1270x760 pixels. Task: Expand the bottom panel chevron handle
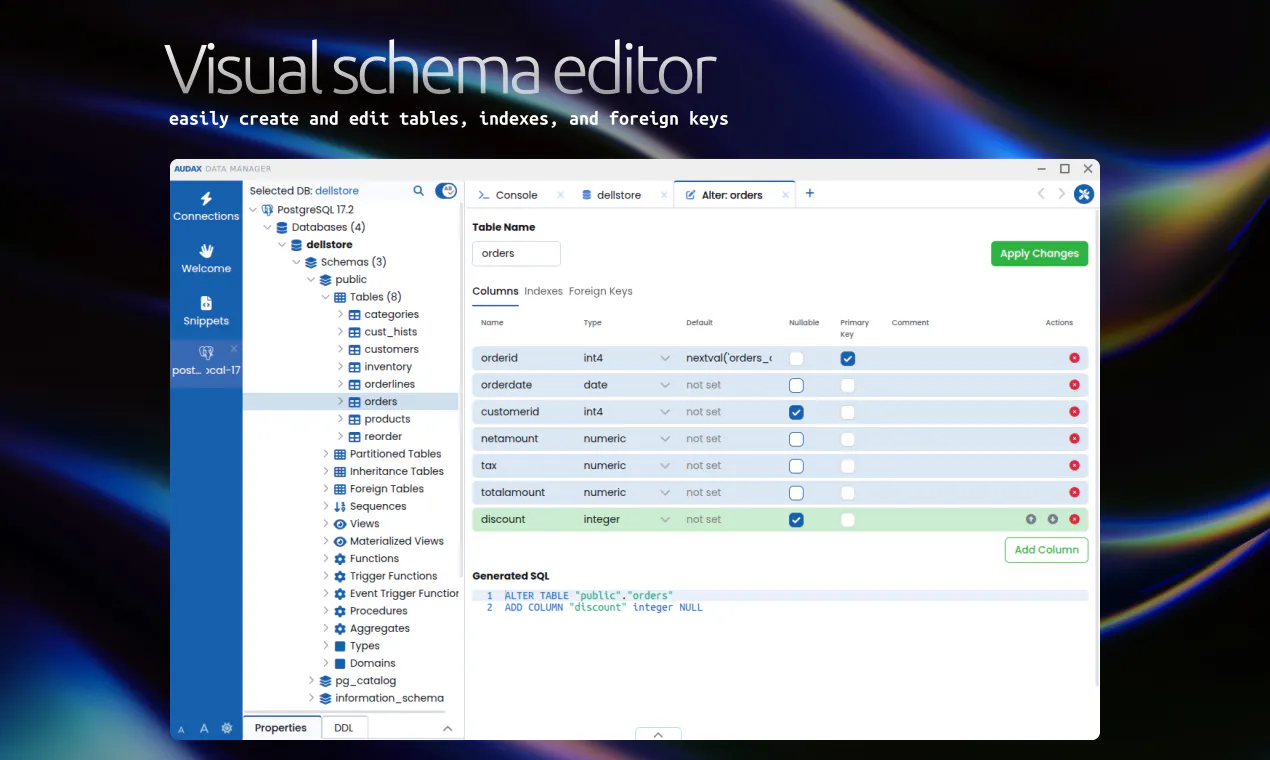click(x=658, y=734)
